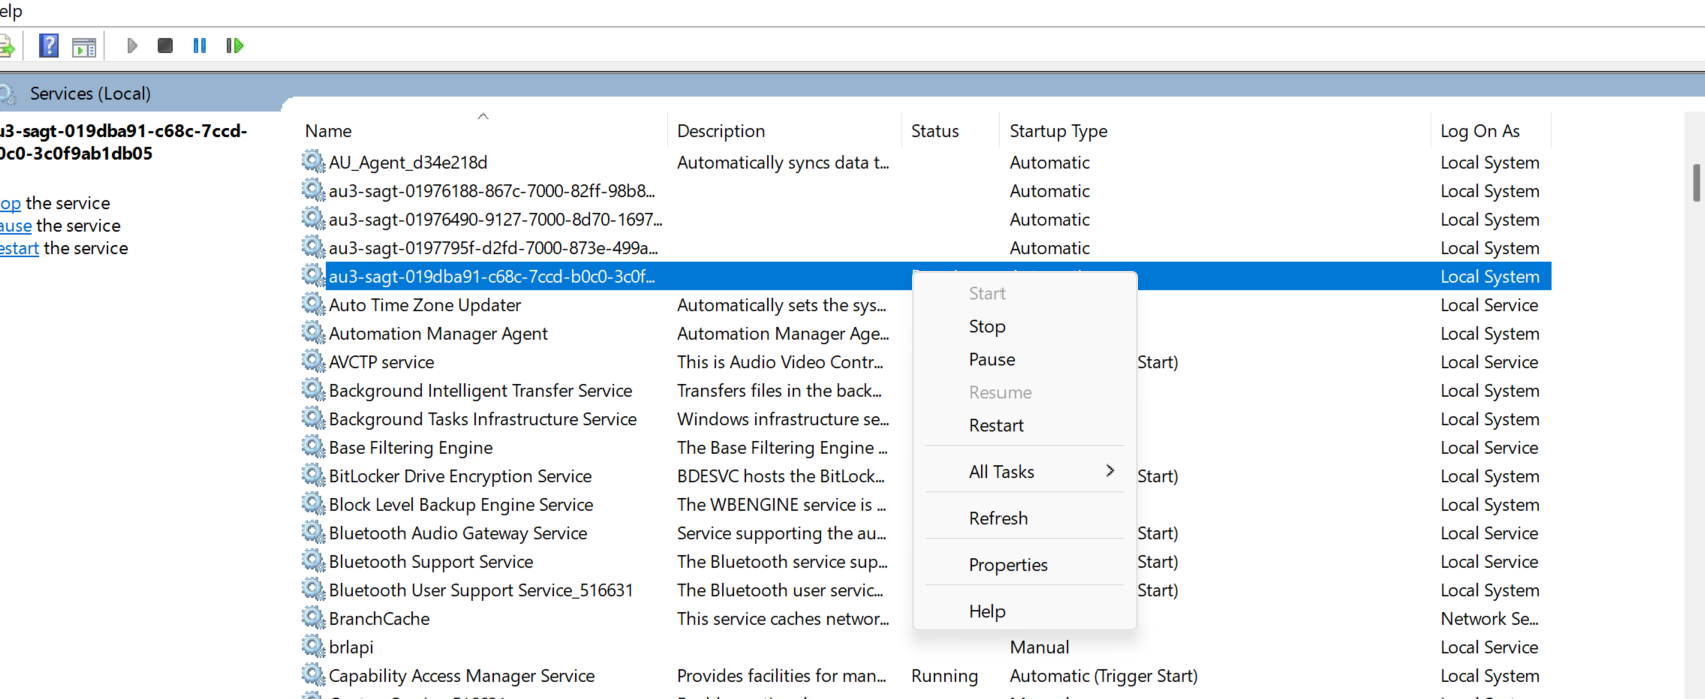Choose Refresh in the context menu
This screenshot has height=699, width=1705.
[1025, 518]
